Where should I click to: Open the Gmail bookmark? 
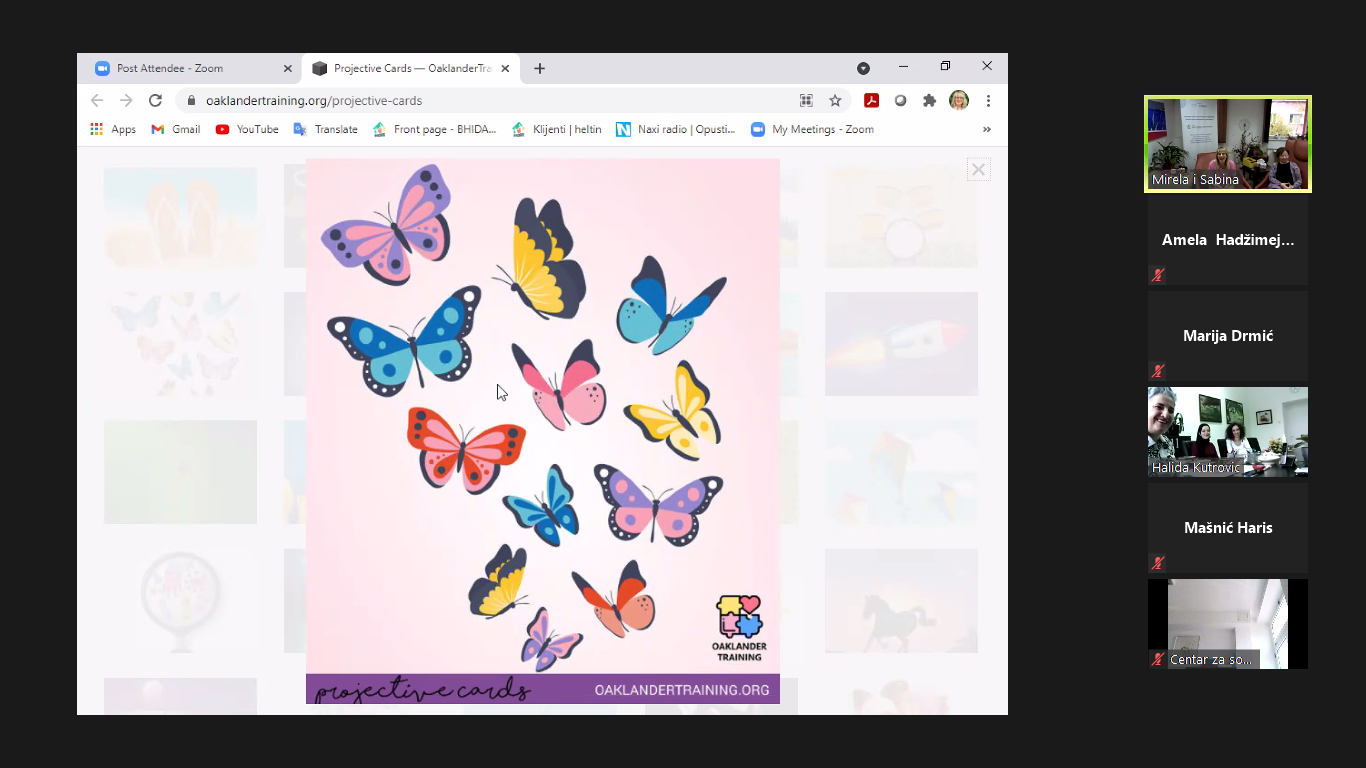click(x=176, y=129)
